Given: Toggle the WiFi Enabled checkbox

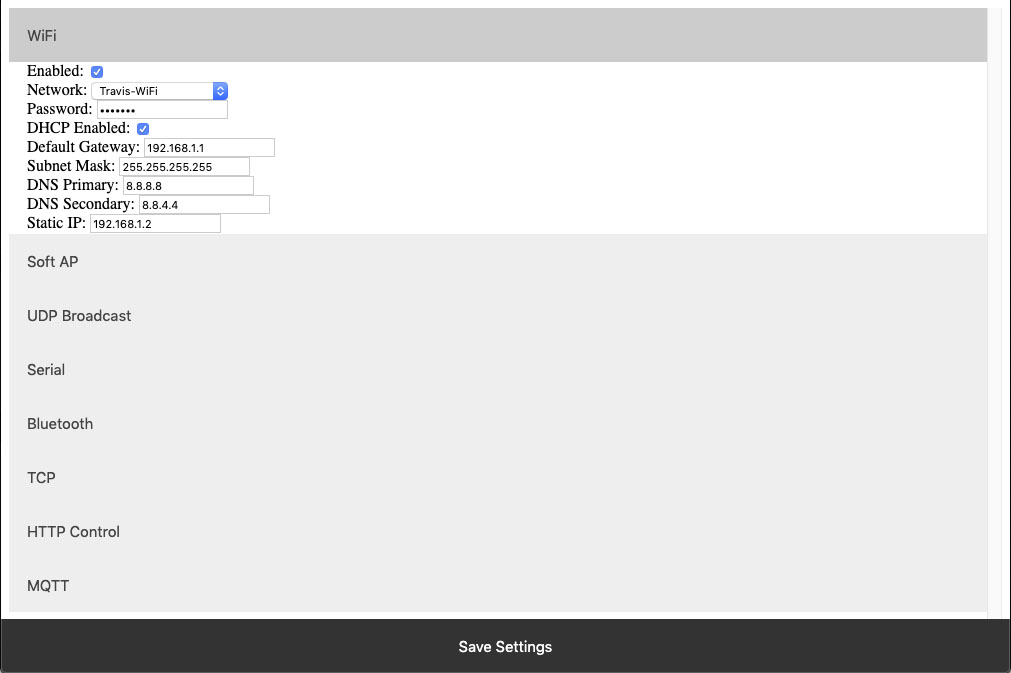Looking at the screenshot, I should click(x=97, y=72).
